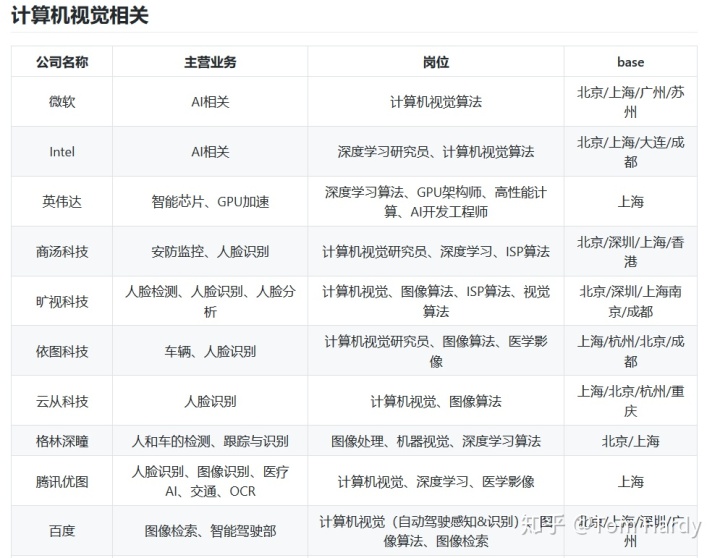Click the 上海/杭州/北京/成都 base cell

(630, 352)
